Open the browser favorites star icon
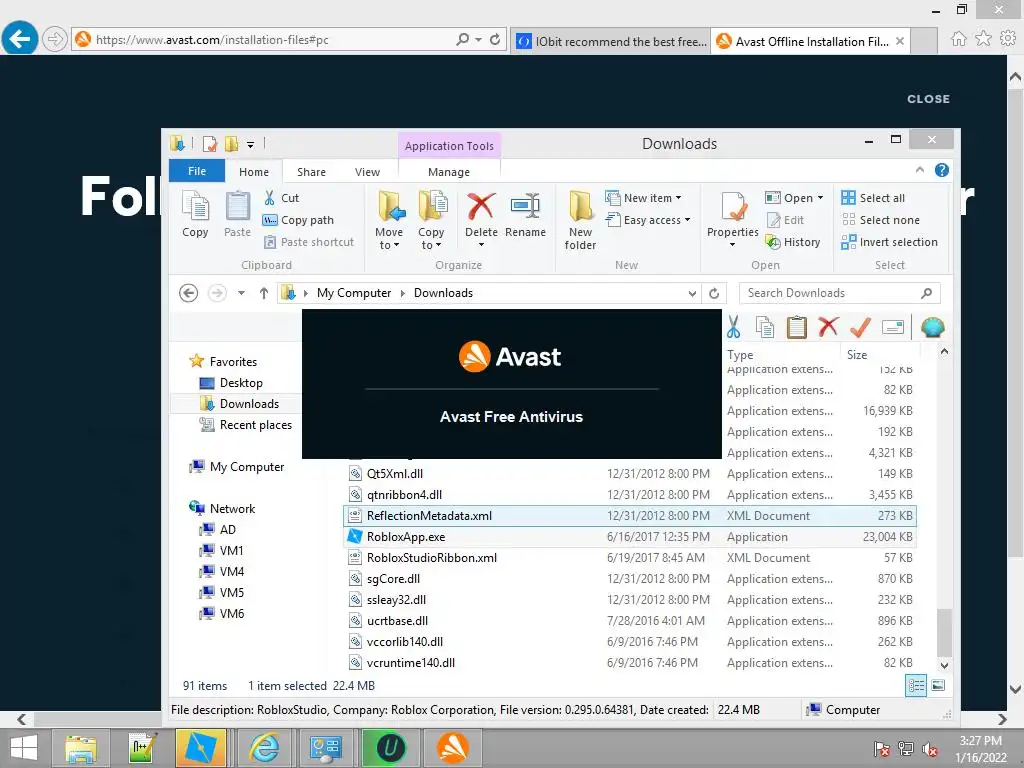 click(x=983, y=39)
